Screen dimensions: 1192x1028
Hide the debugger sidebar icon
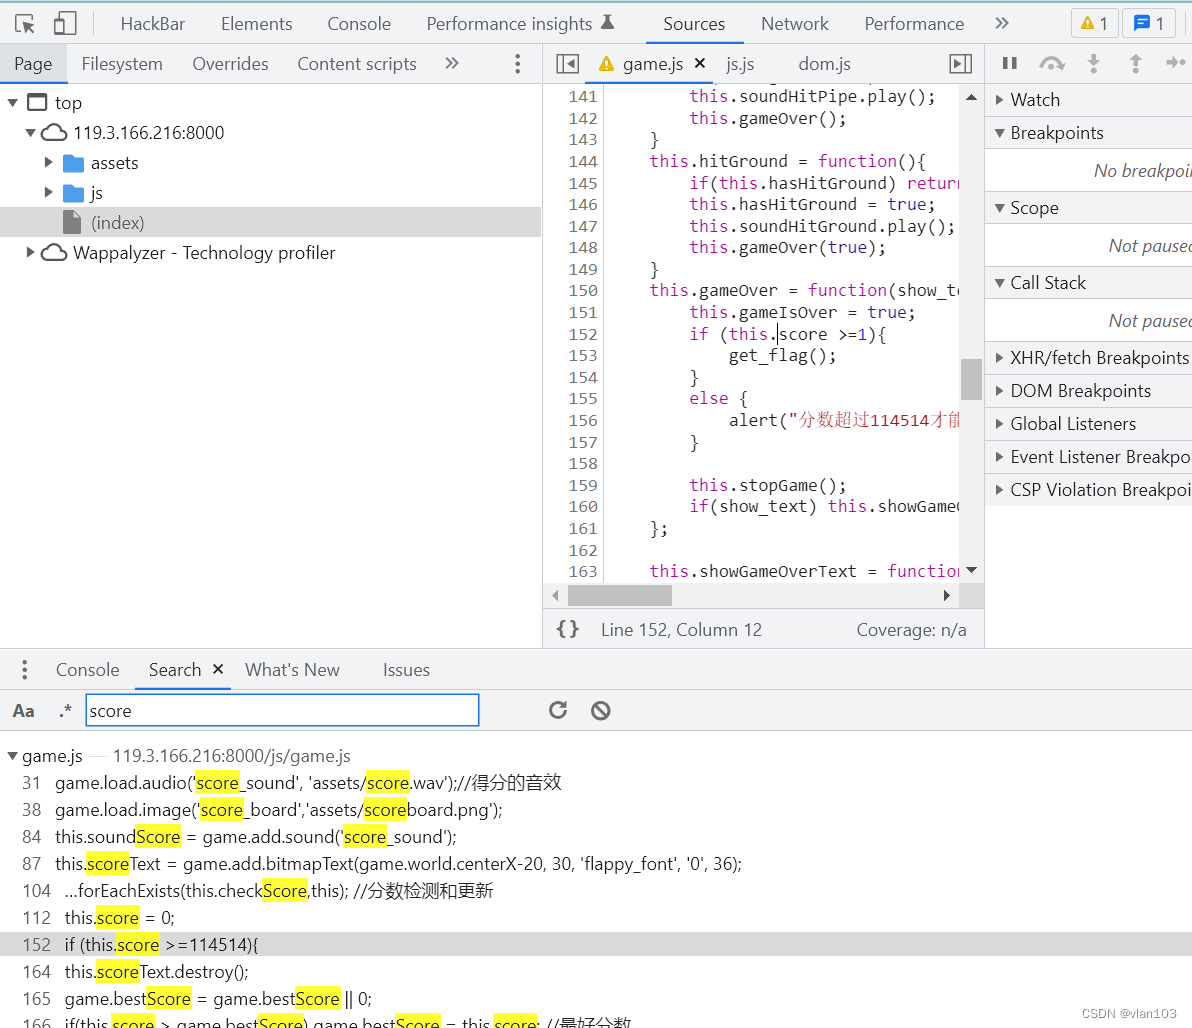[960, 64]
